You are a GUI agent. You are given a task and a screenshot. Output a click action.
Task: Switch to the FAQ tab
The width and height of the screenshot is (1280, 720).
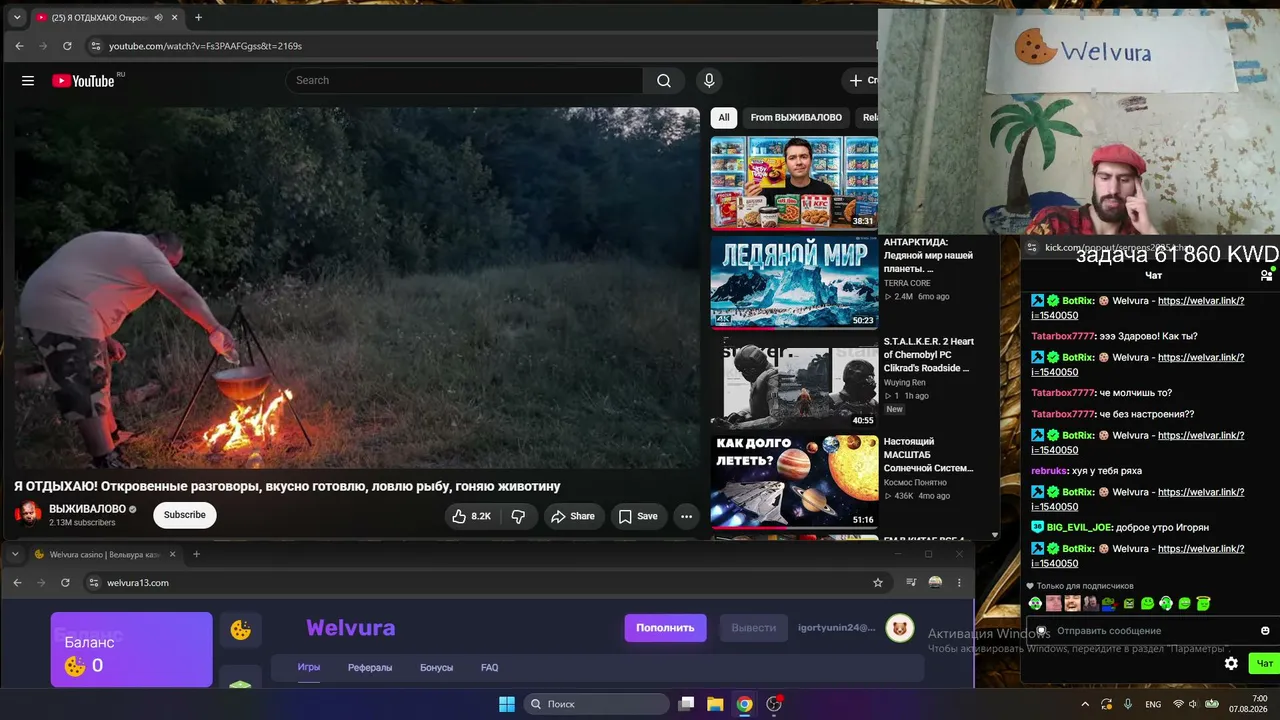coord(490,667)
